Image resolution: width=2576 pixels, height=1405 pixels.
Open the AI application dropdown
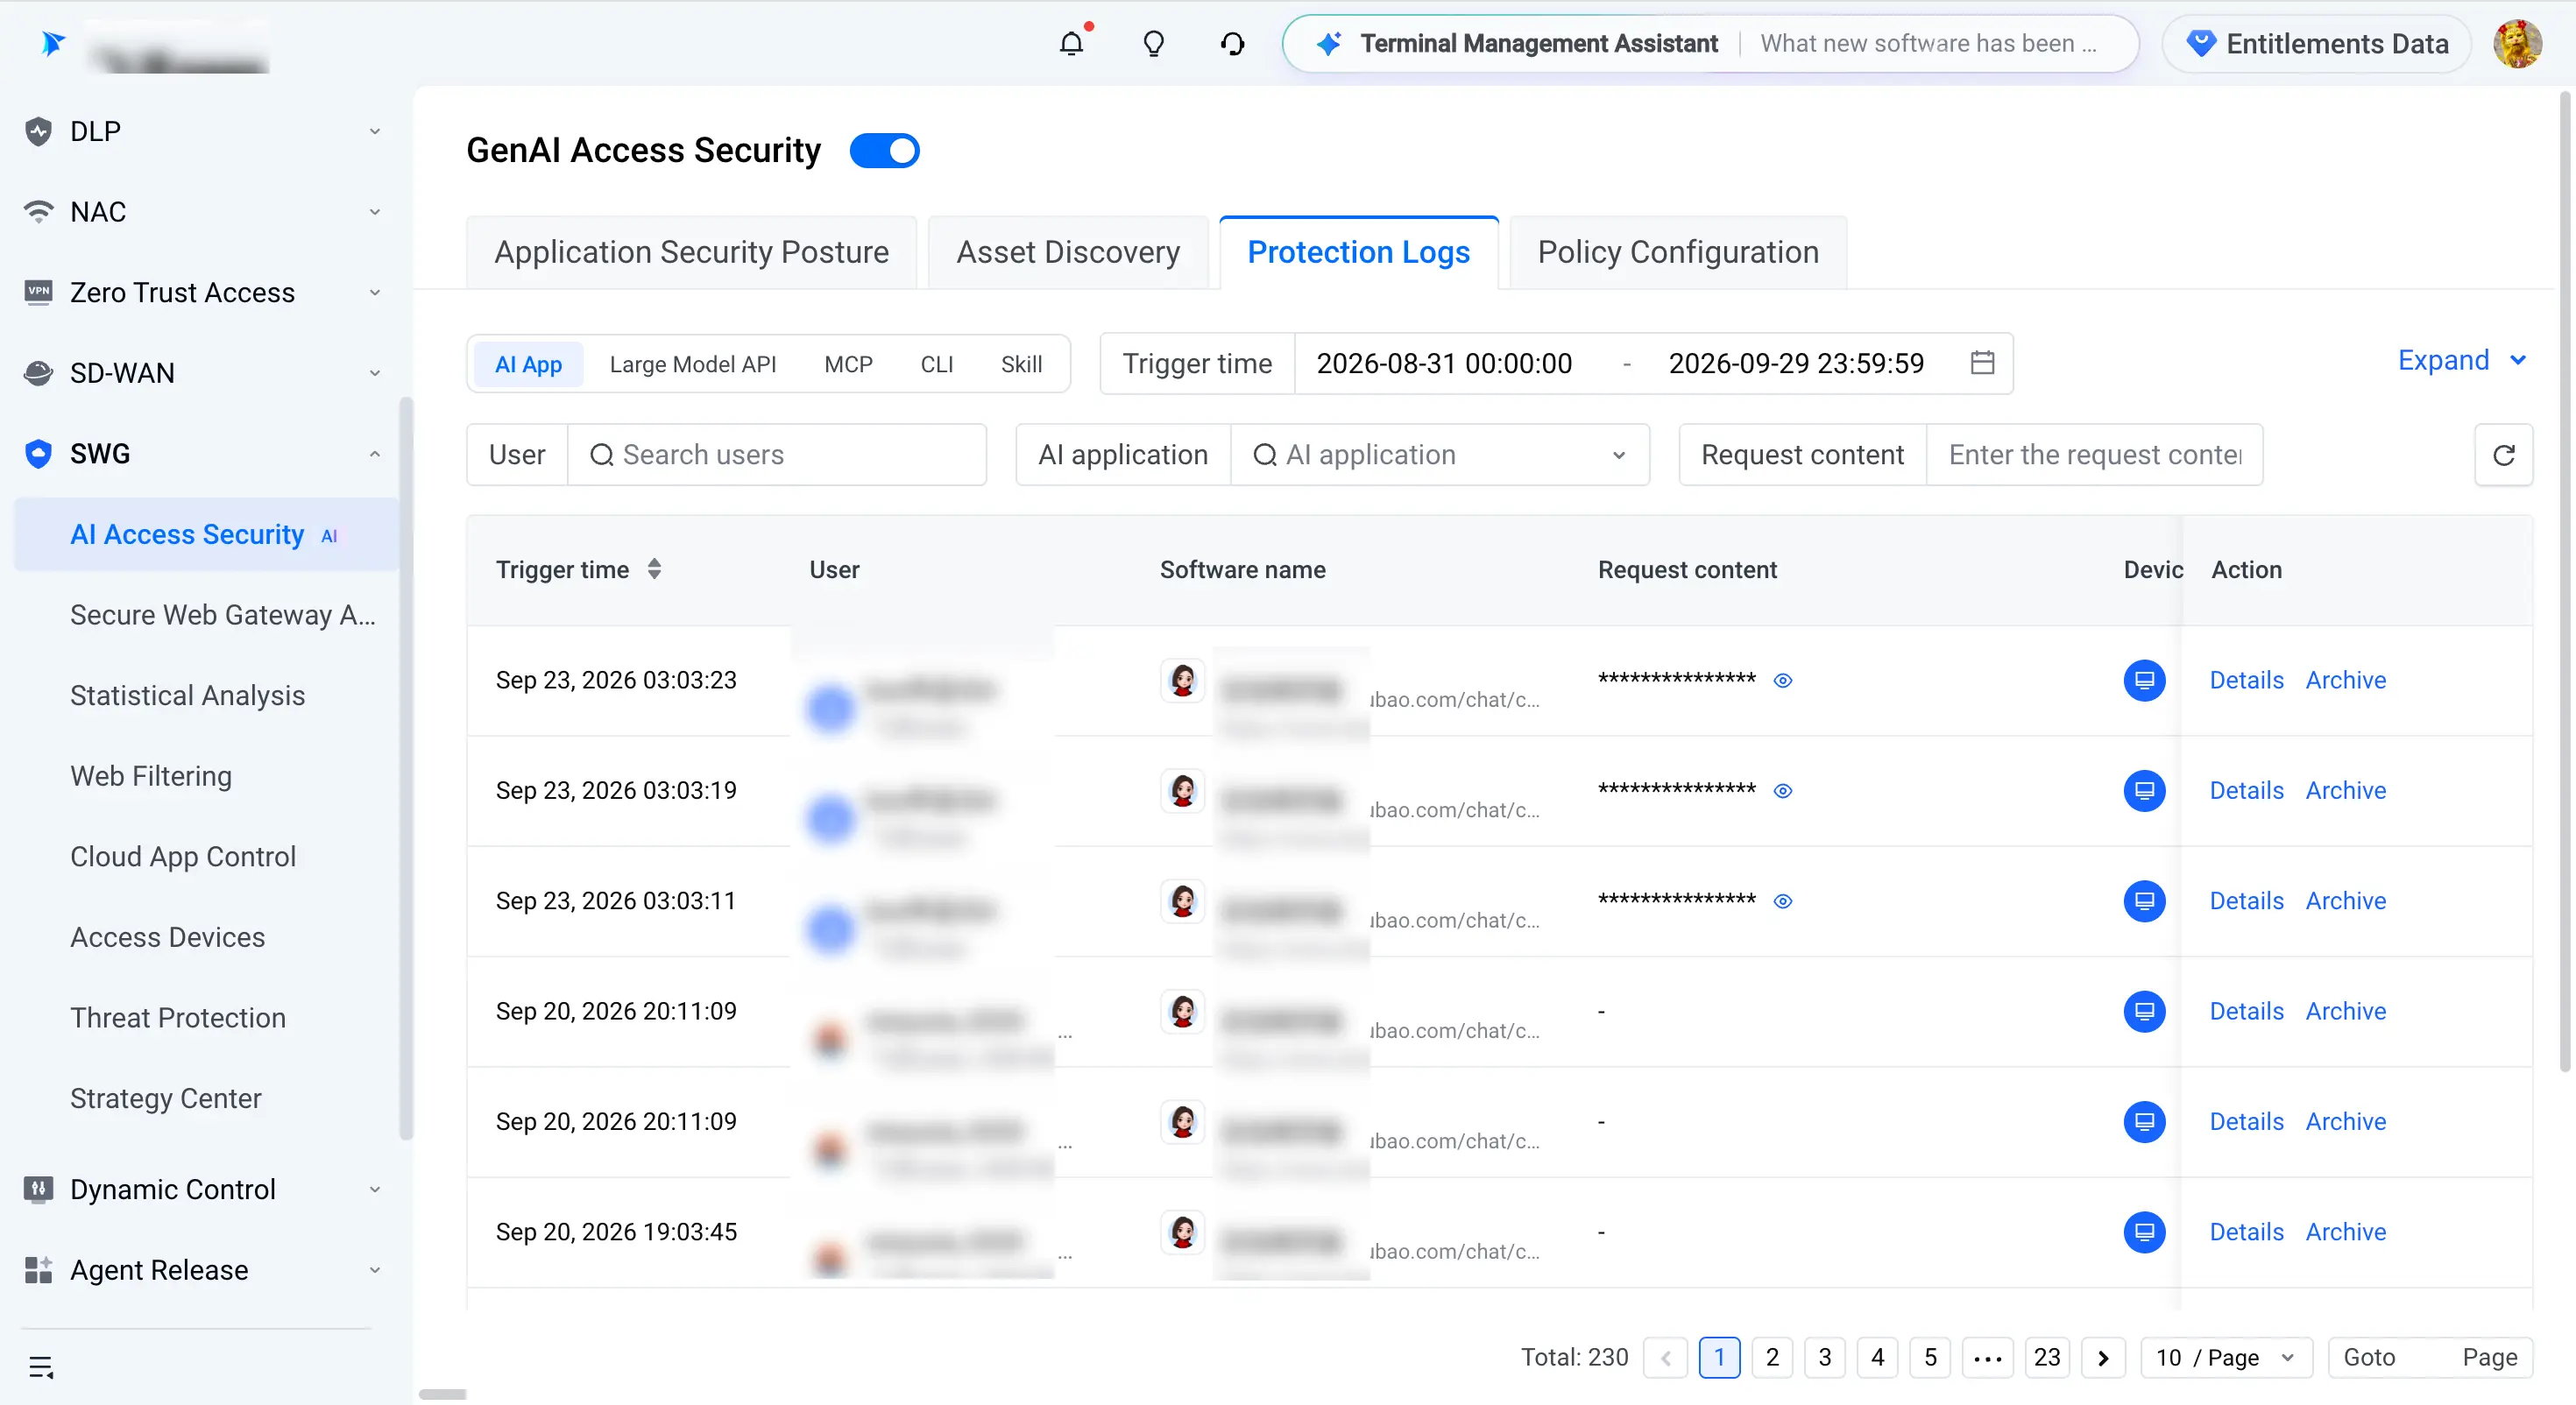1439,455
